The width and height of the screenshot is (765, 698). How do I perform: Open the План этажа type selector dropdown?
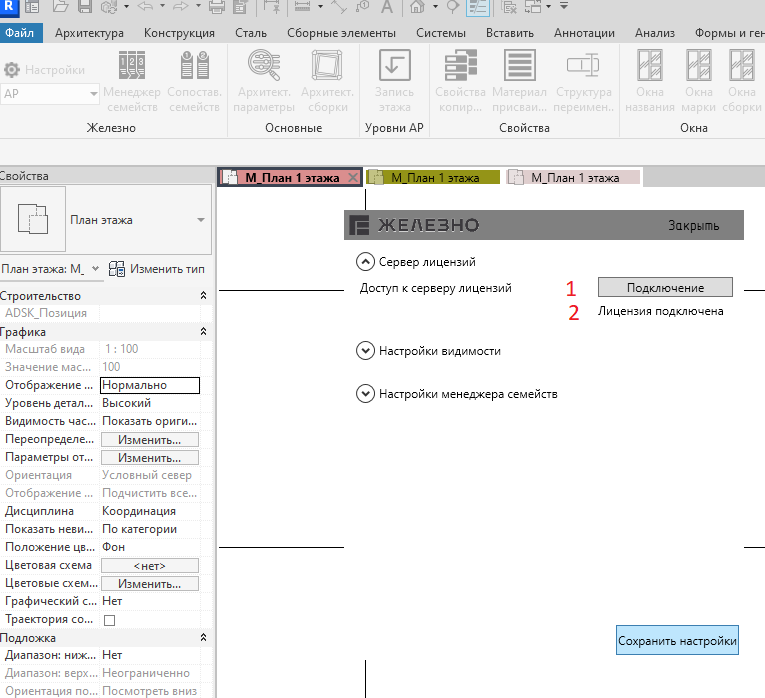201,220
